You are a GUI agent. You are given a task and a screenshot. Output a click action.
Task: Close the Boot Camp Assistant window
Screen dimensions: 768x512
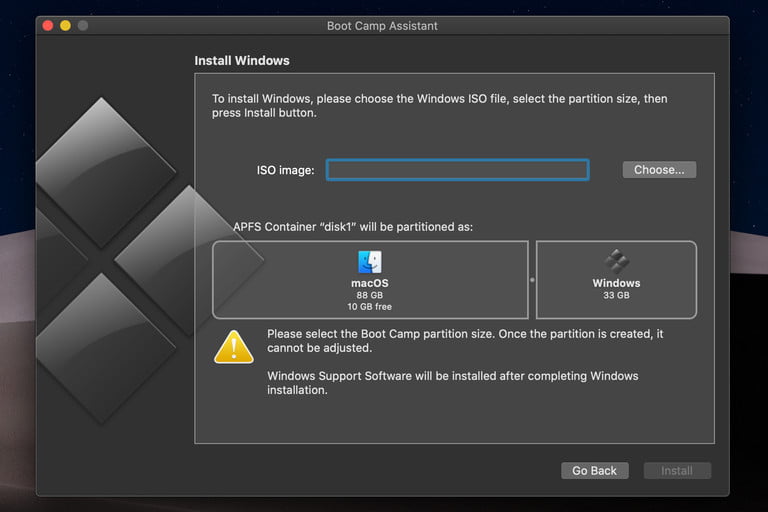(x=48, y=25)
